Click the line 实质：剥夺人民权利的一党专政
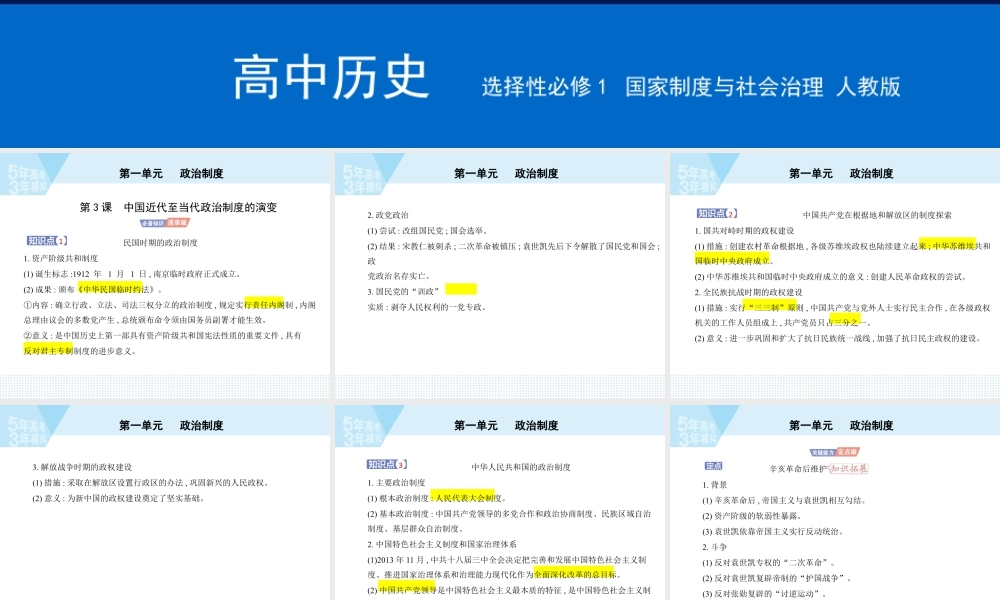 427,307
